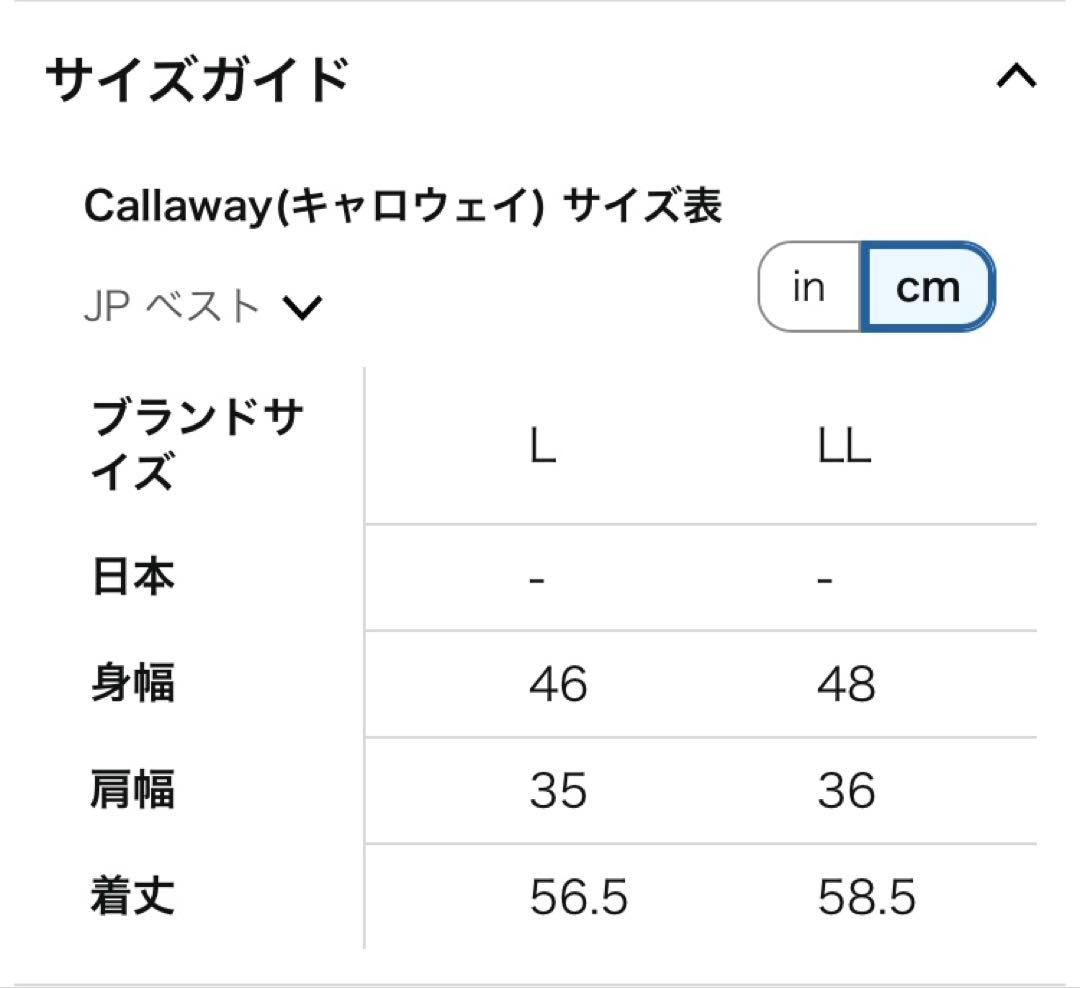Switch units to inches (in)
This screenshot has height=988, width=1080.
[x=809, y=287]
